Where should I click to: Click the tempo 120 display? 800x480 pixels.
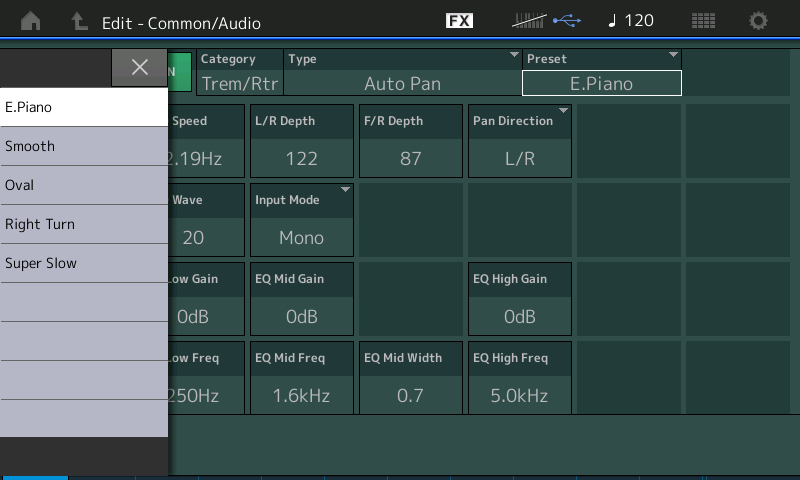631,21
